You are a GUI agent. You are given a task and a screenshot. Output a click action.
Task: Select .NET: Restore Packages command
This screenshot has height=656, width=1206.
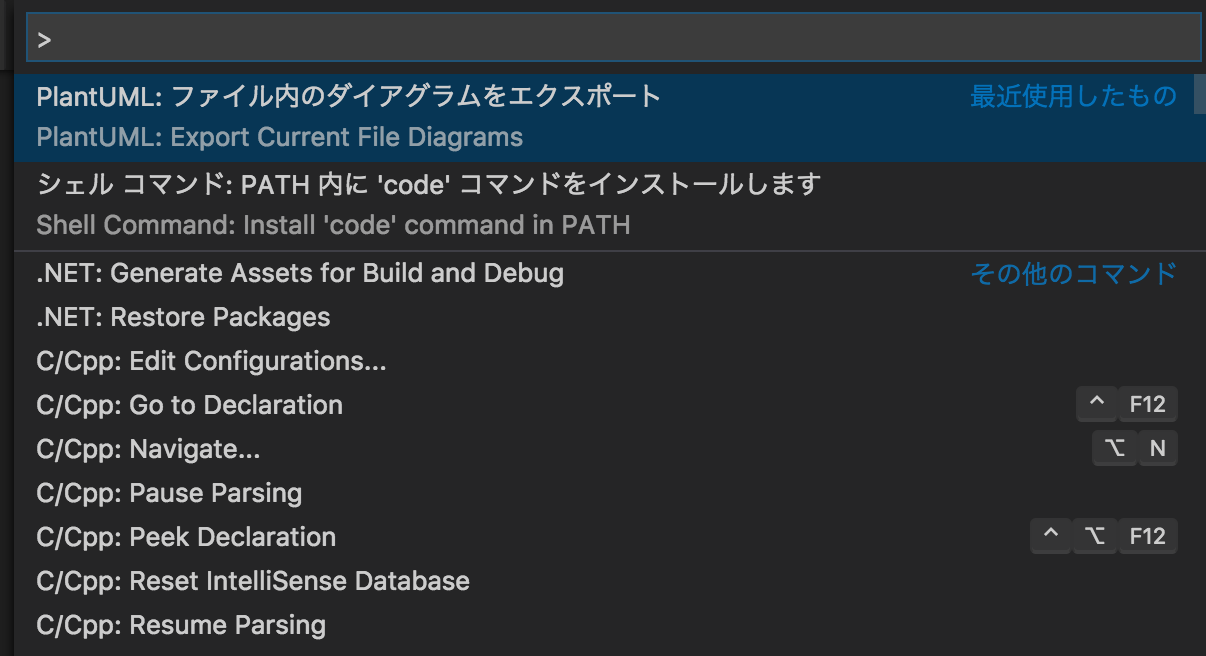pyautogui.click(x=603, y=317)
